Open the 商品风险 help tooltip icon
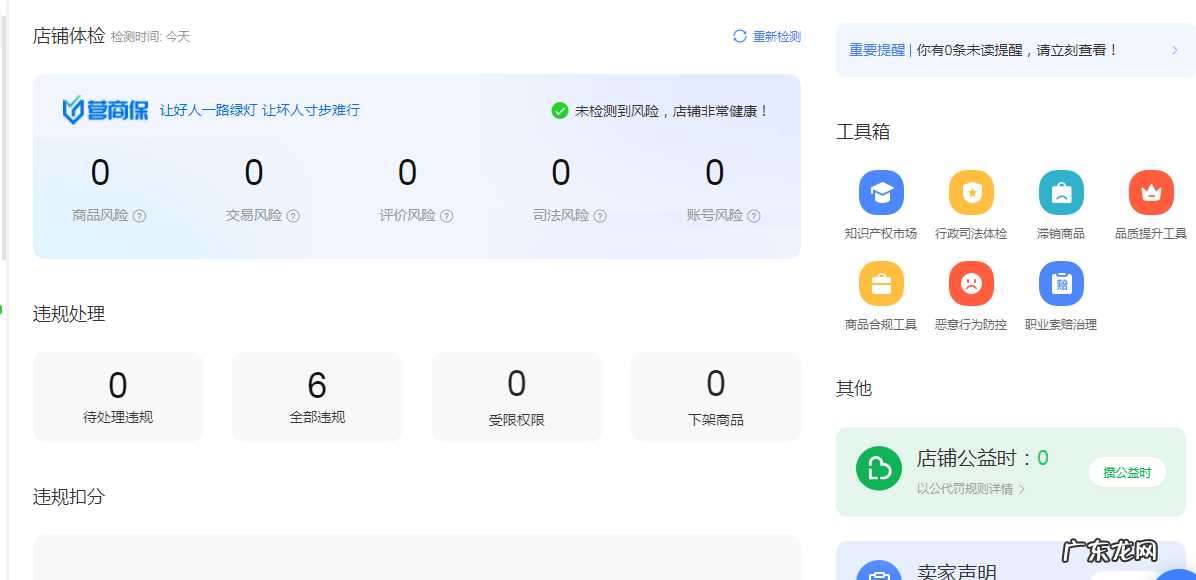The width and height of the screenshot is (1196, 580). coord(138,216)
